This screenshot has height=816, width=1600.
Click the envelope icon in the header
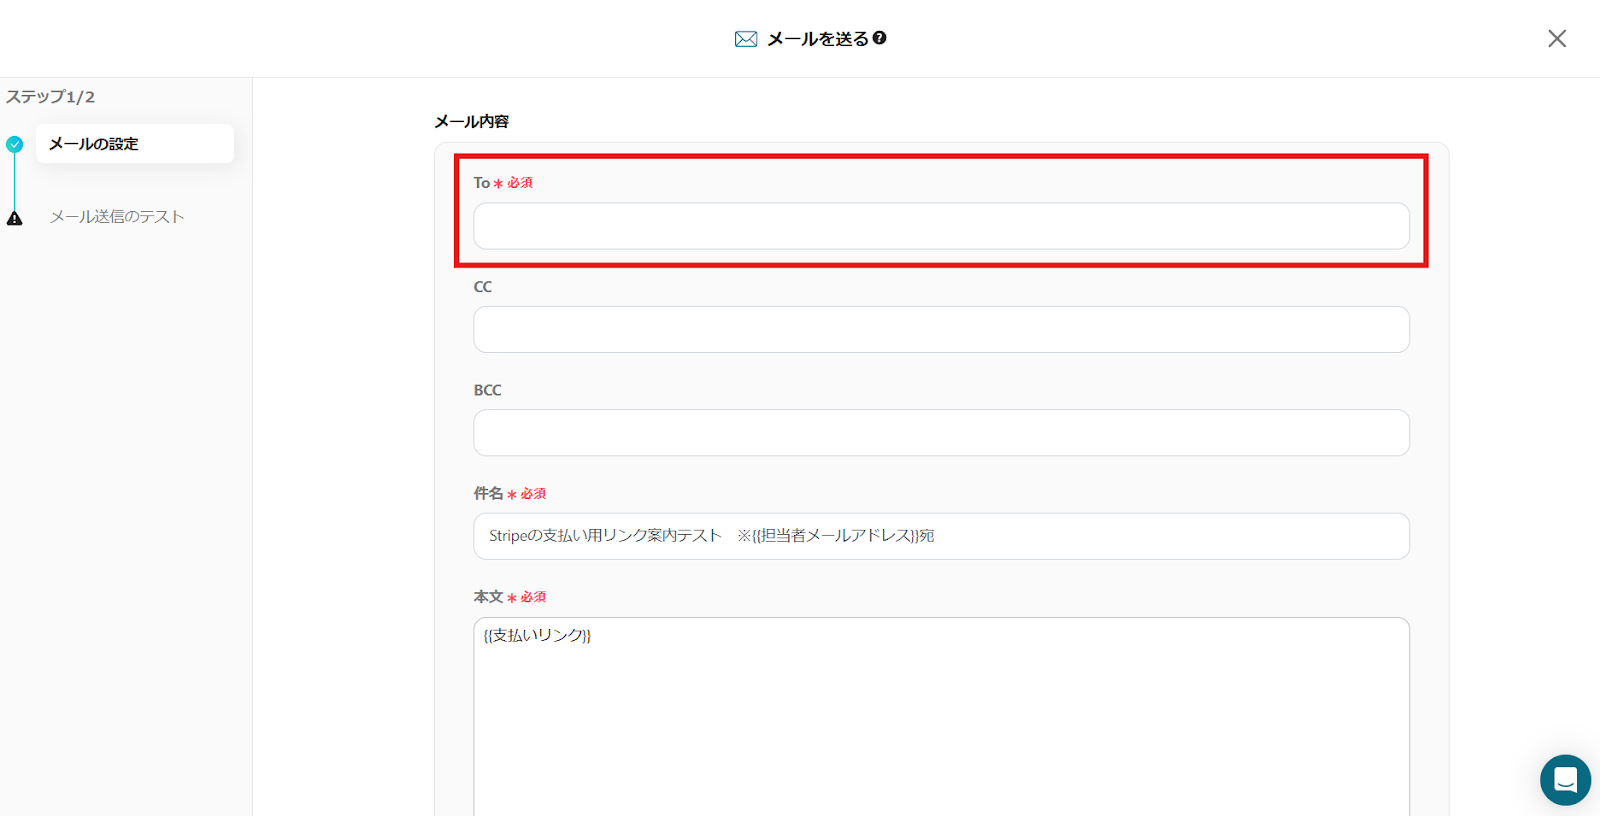(746, 39)
